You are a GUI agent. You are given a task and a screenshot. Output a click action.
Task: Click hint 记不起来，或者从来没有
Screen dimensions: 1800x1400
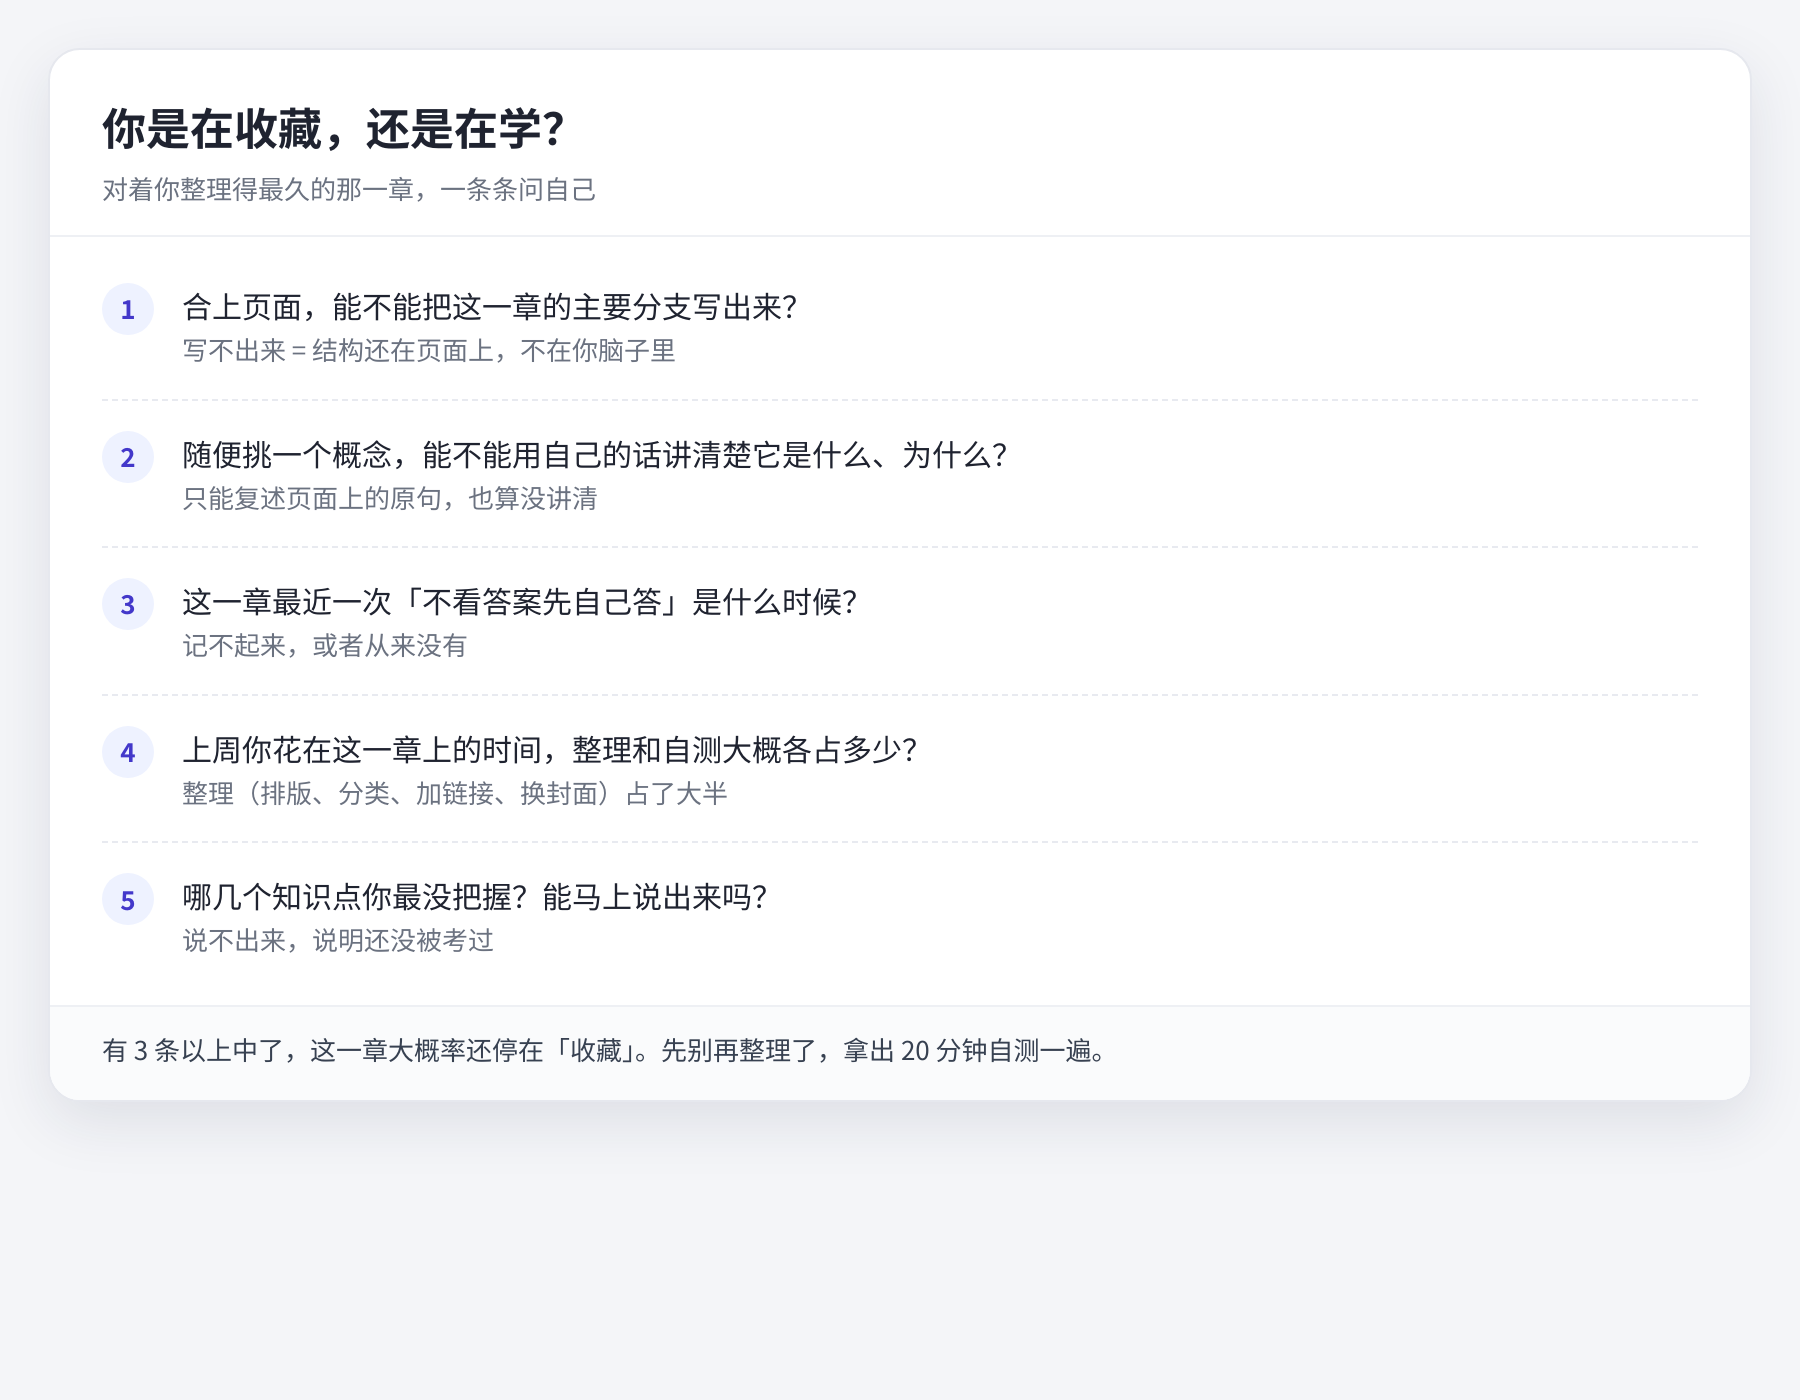pyautogui.click(x=325, y=646)
